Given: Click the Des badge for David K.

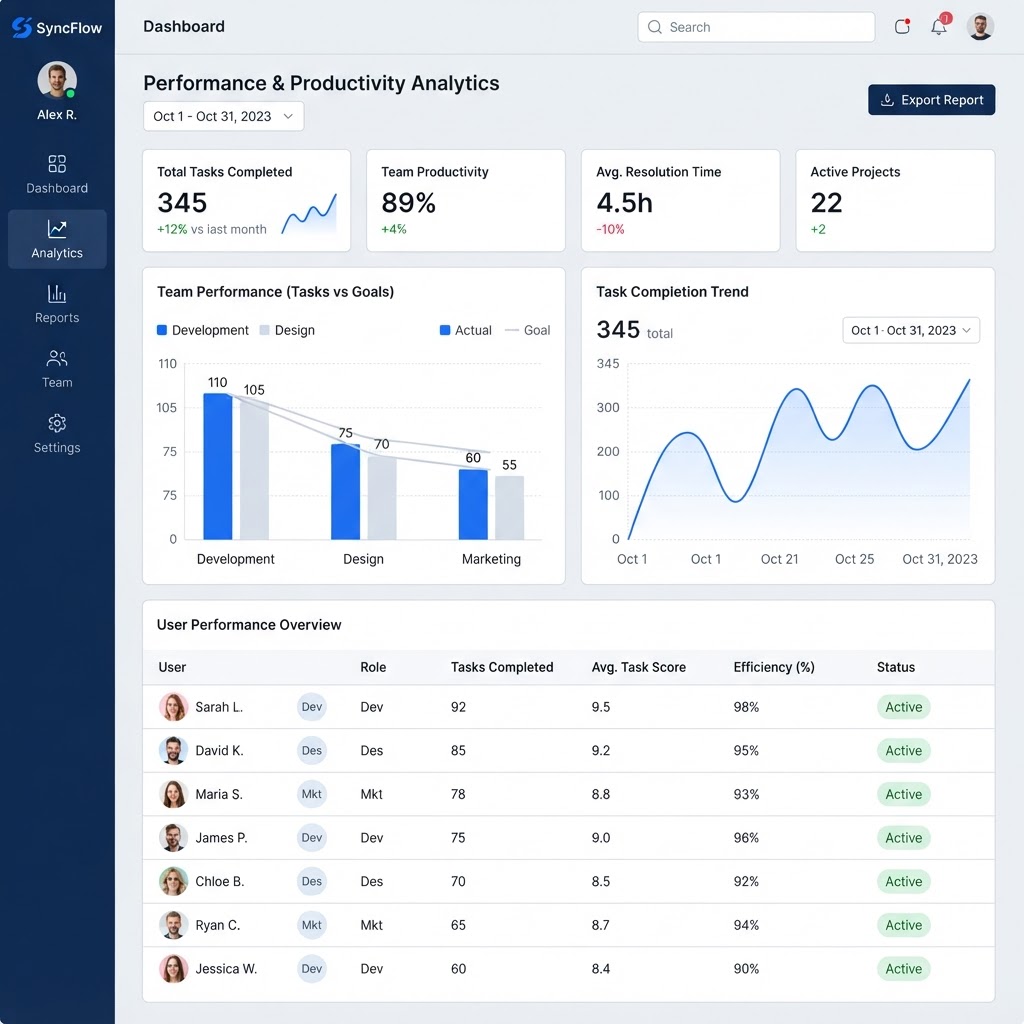Looking at the screenshot, I should tap(312, 750).
